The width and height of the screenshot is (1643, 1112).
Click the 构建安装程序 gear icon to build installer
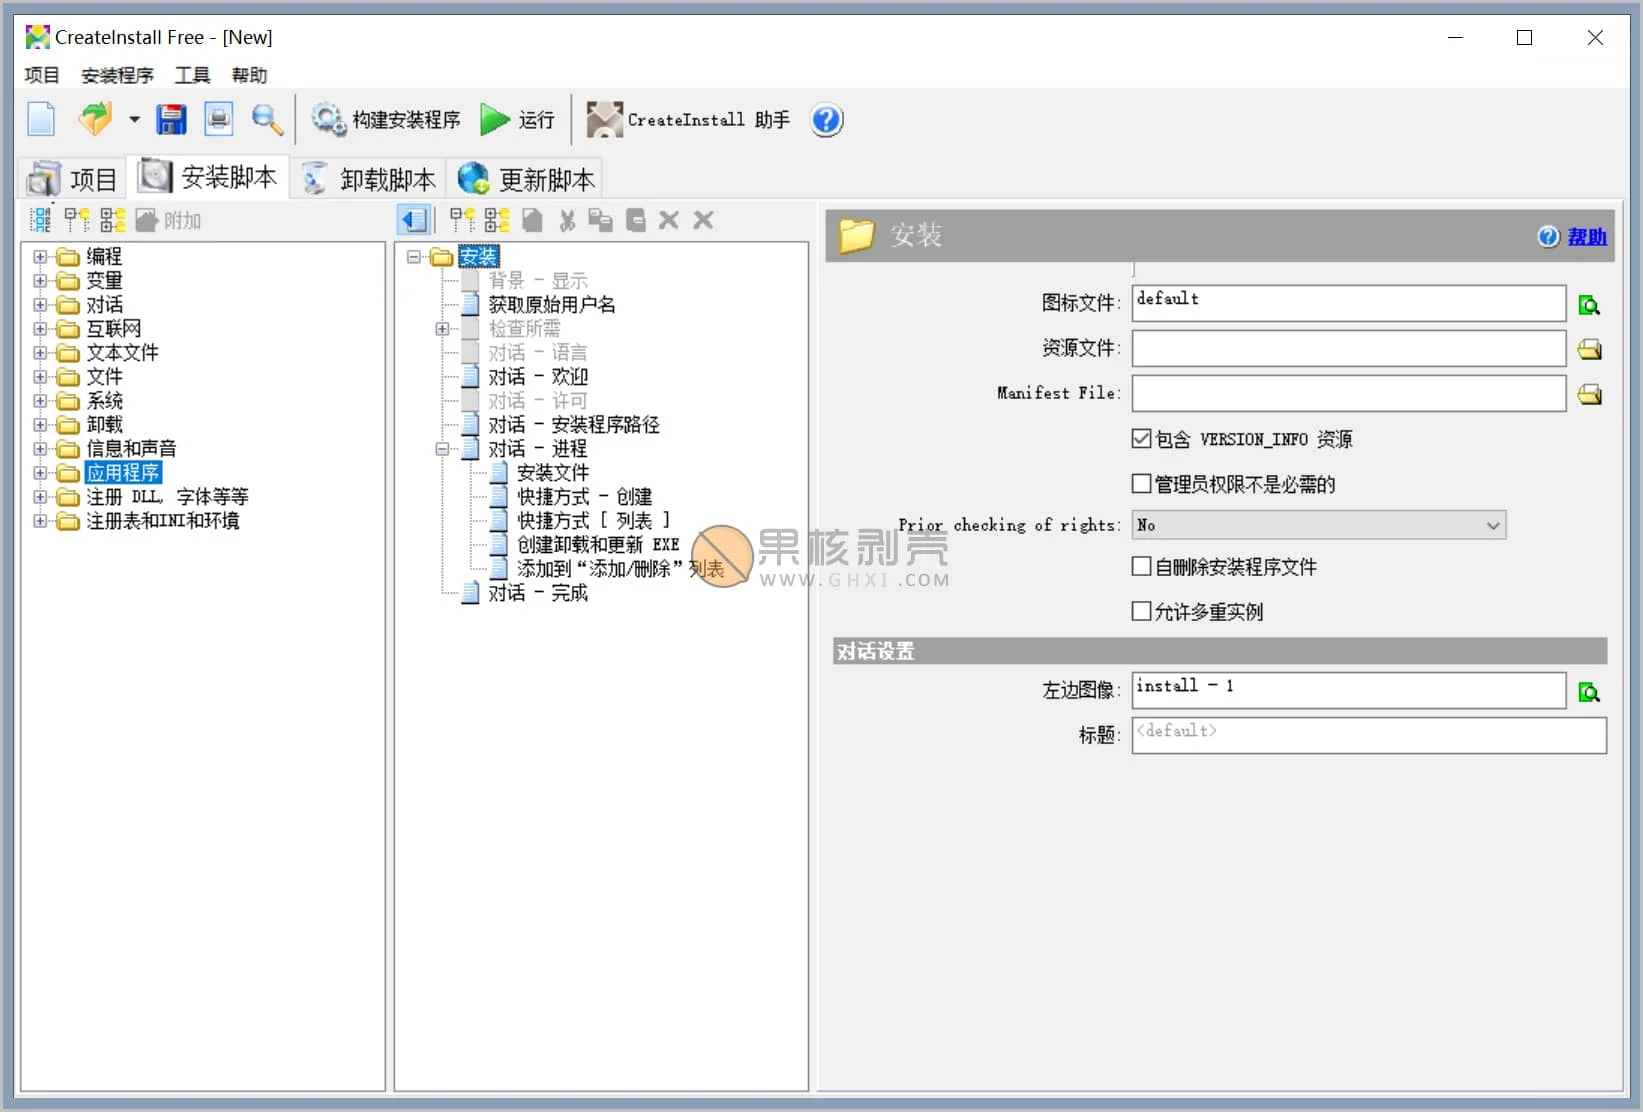coord(328,119)
